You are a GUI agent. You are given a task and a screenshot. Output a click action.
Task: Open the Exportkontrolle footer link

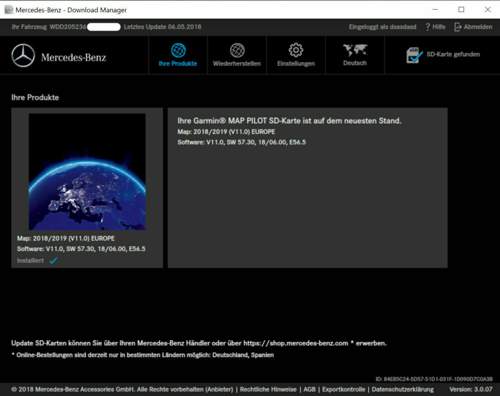coord(344,389)
